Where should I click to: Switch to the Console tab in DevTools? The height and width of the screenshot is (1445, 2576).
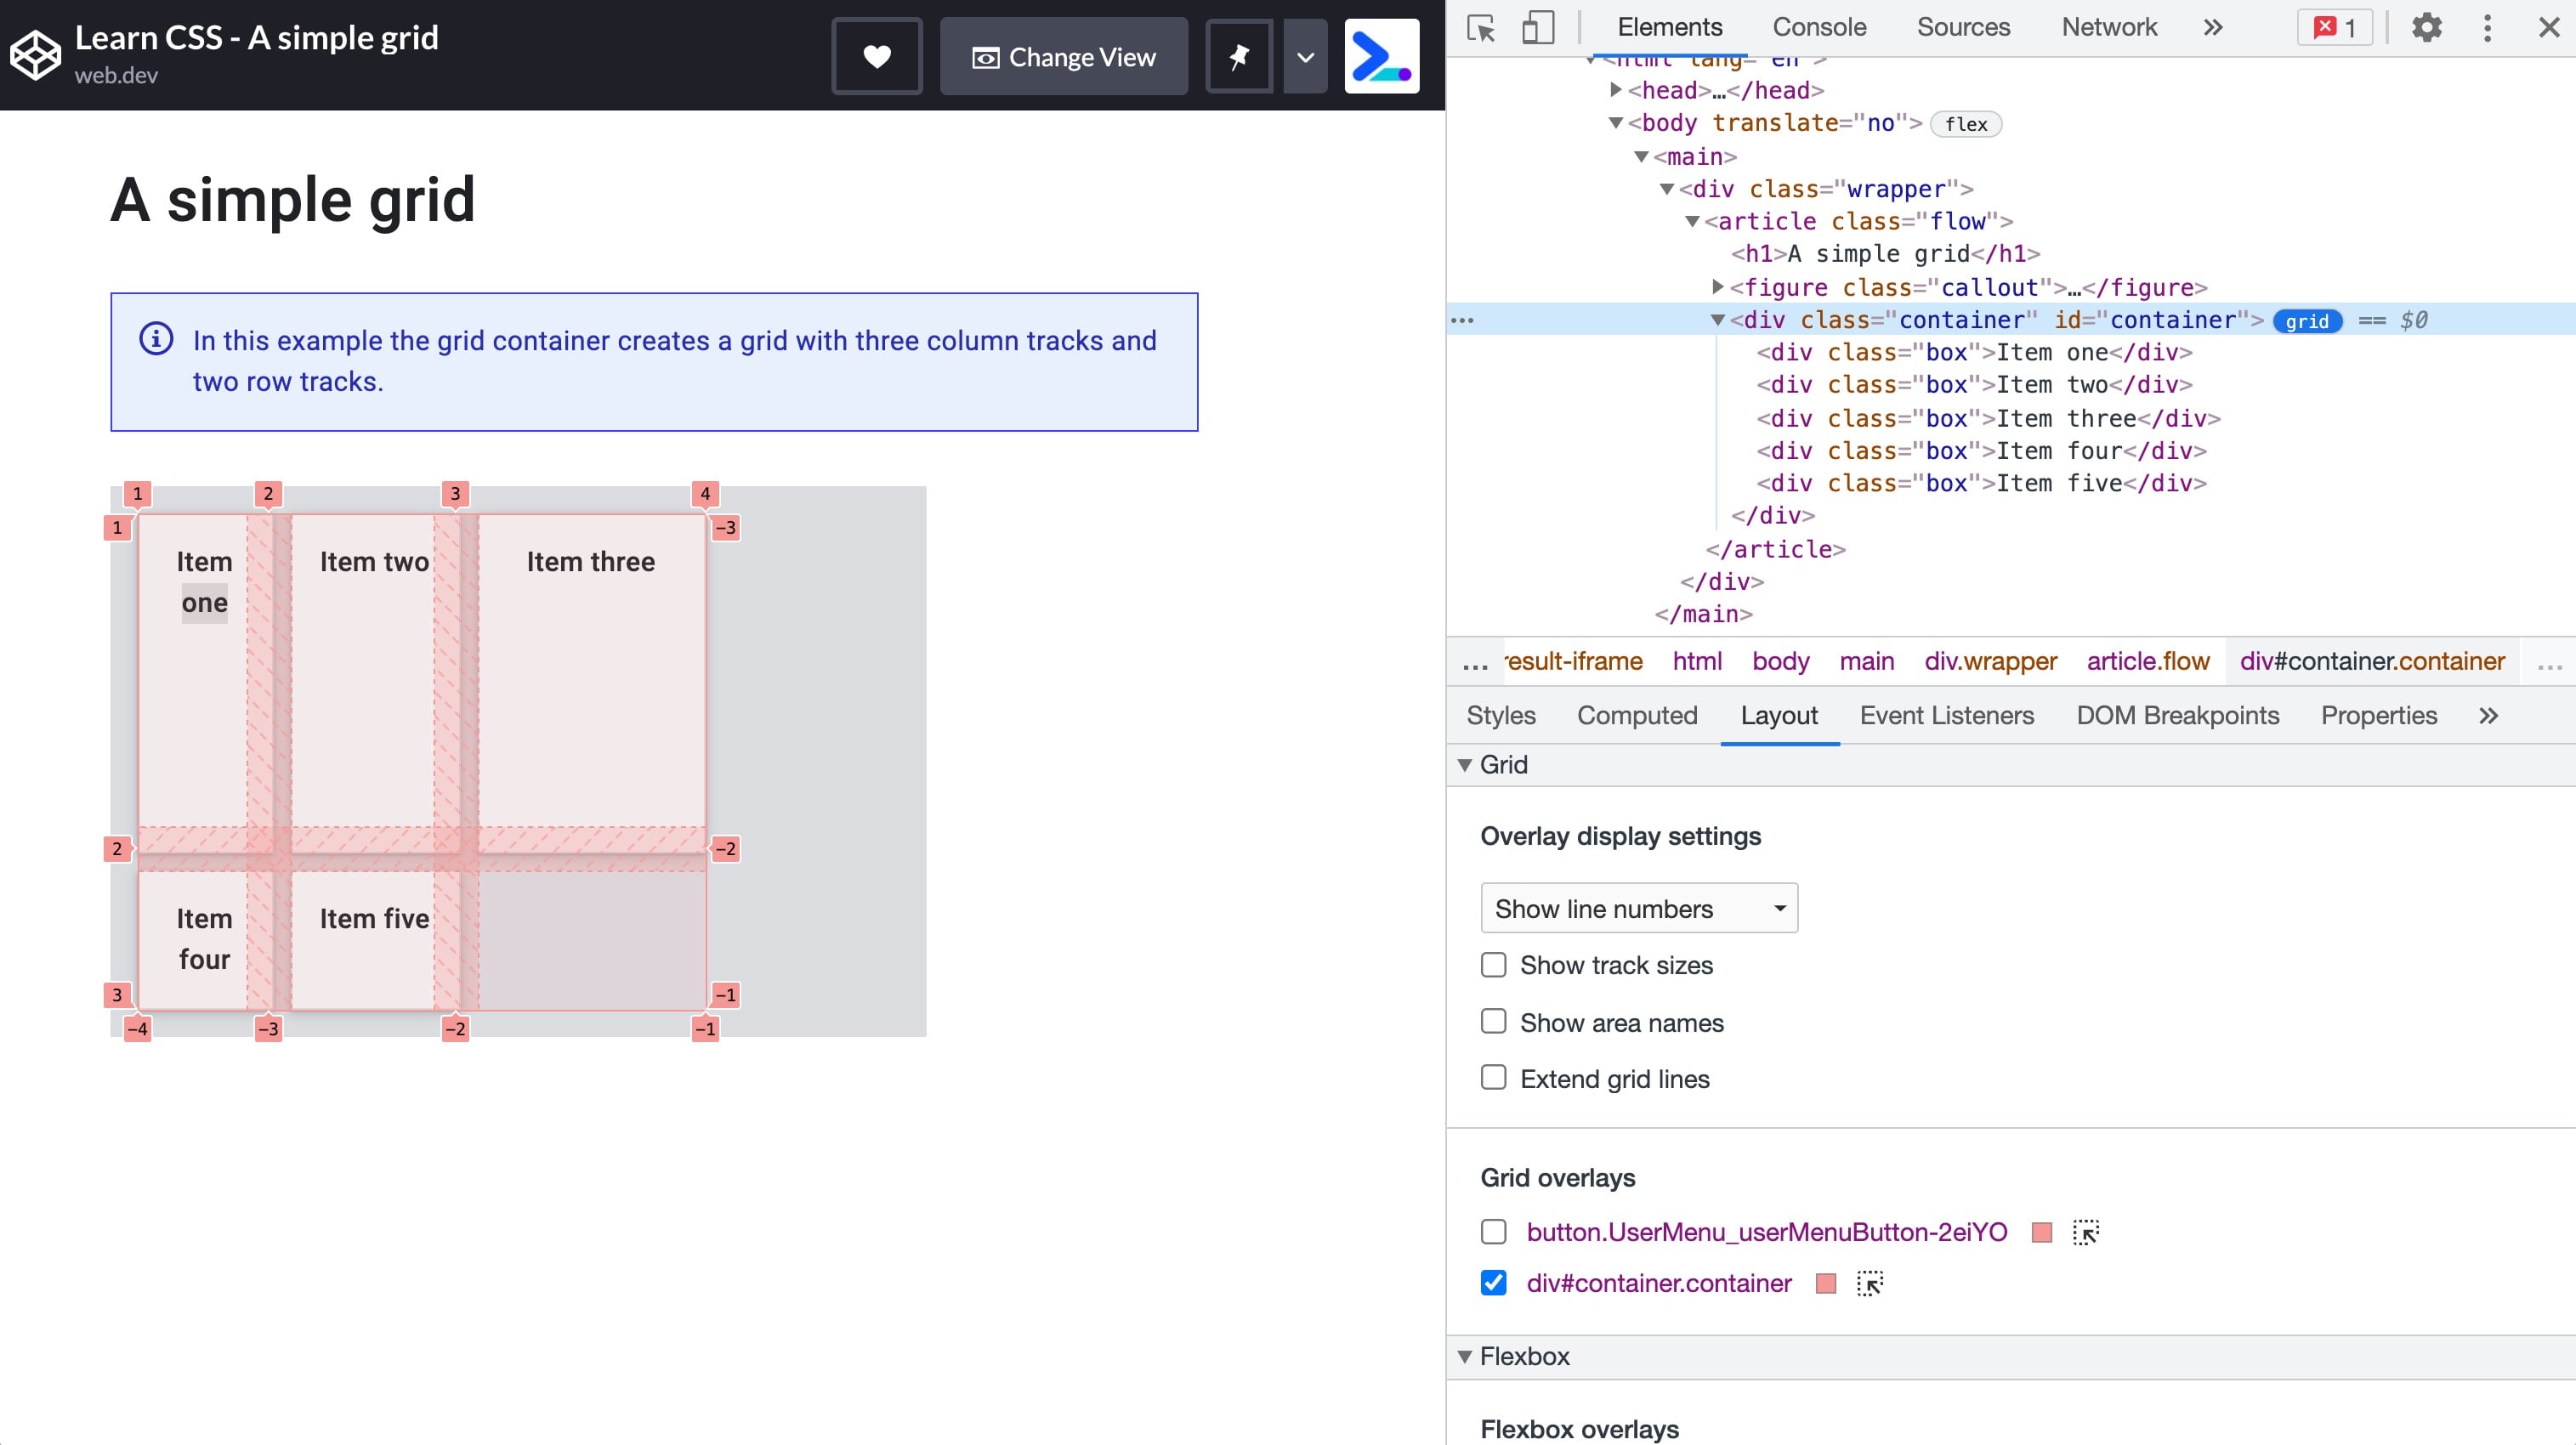(1819, 26)
